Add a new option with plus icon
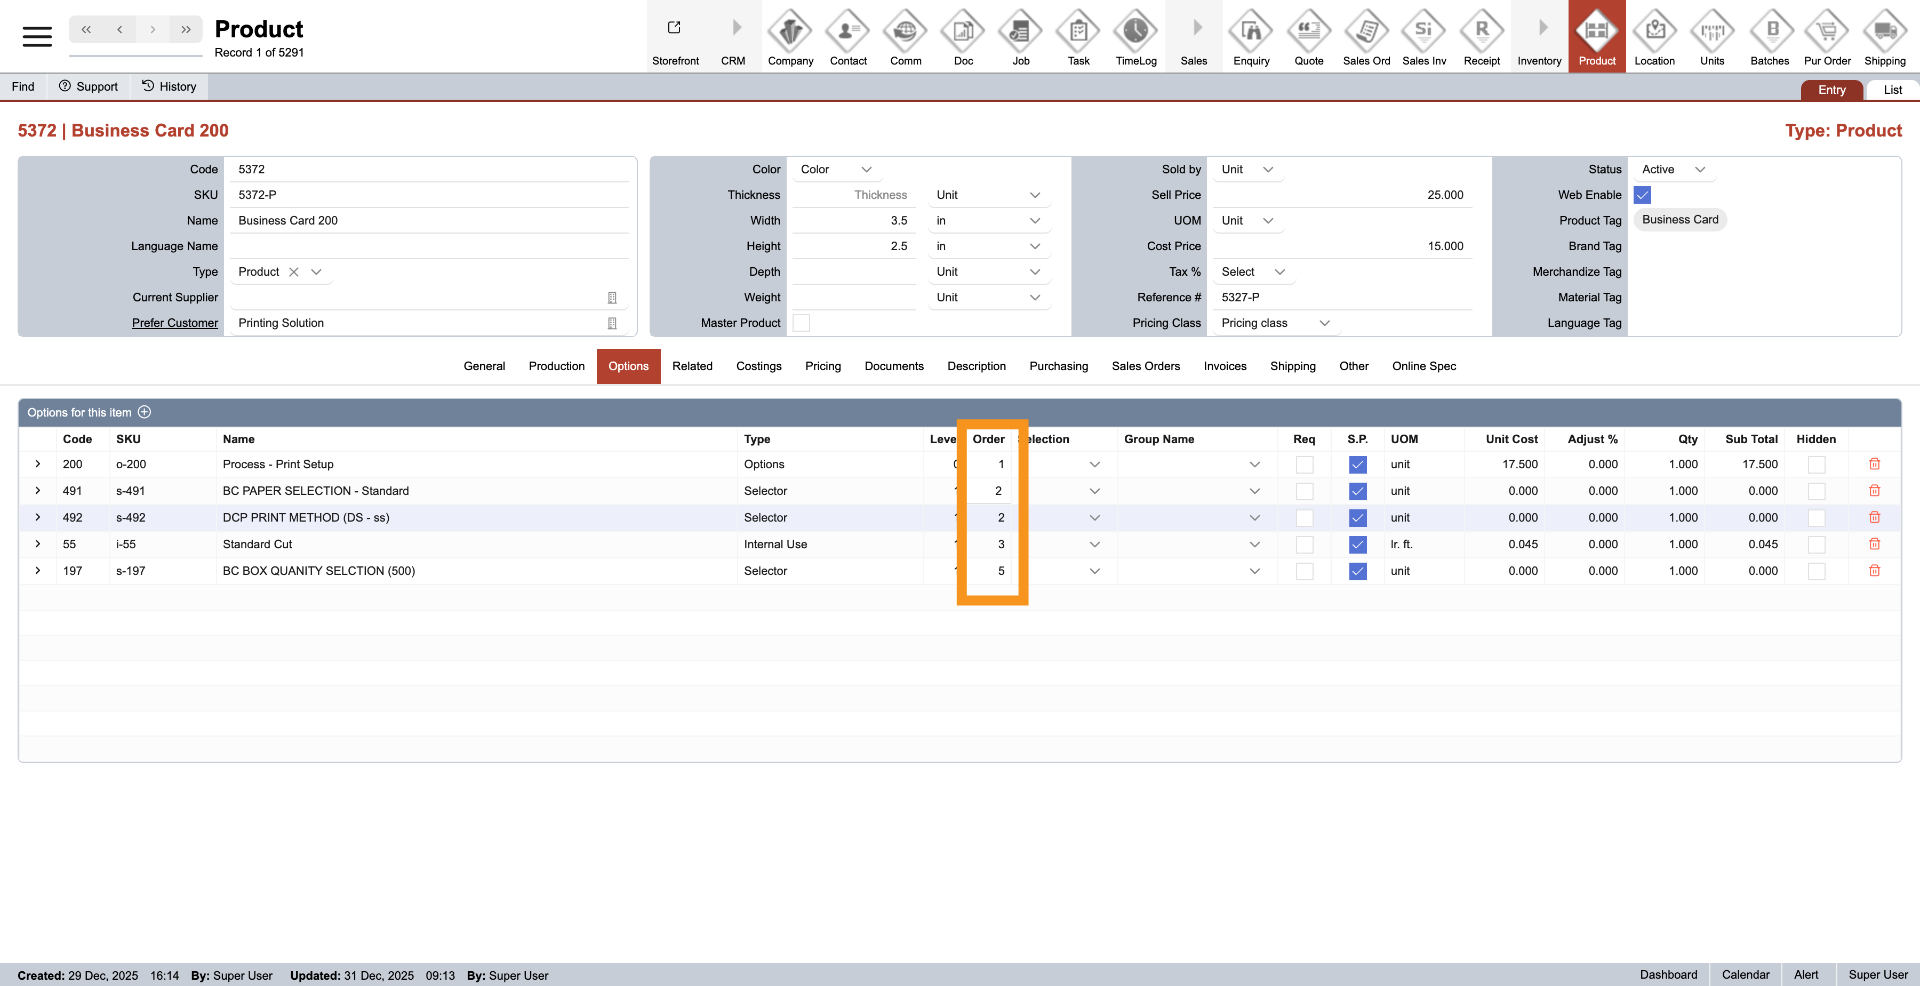1920x986 pixels. [x=145, y=412]
